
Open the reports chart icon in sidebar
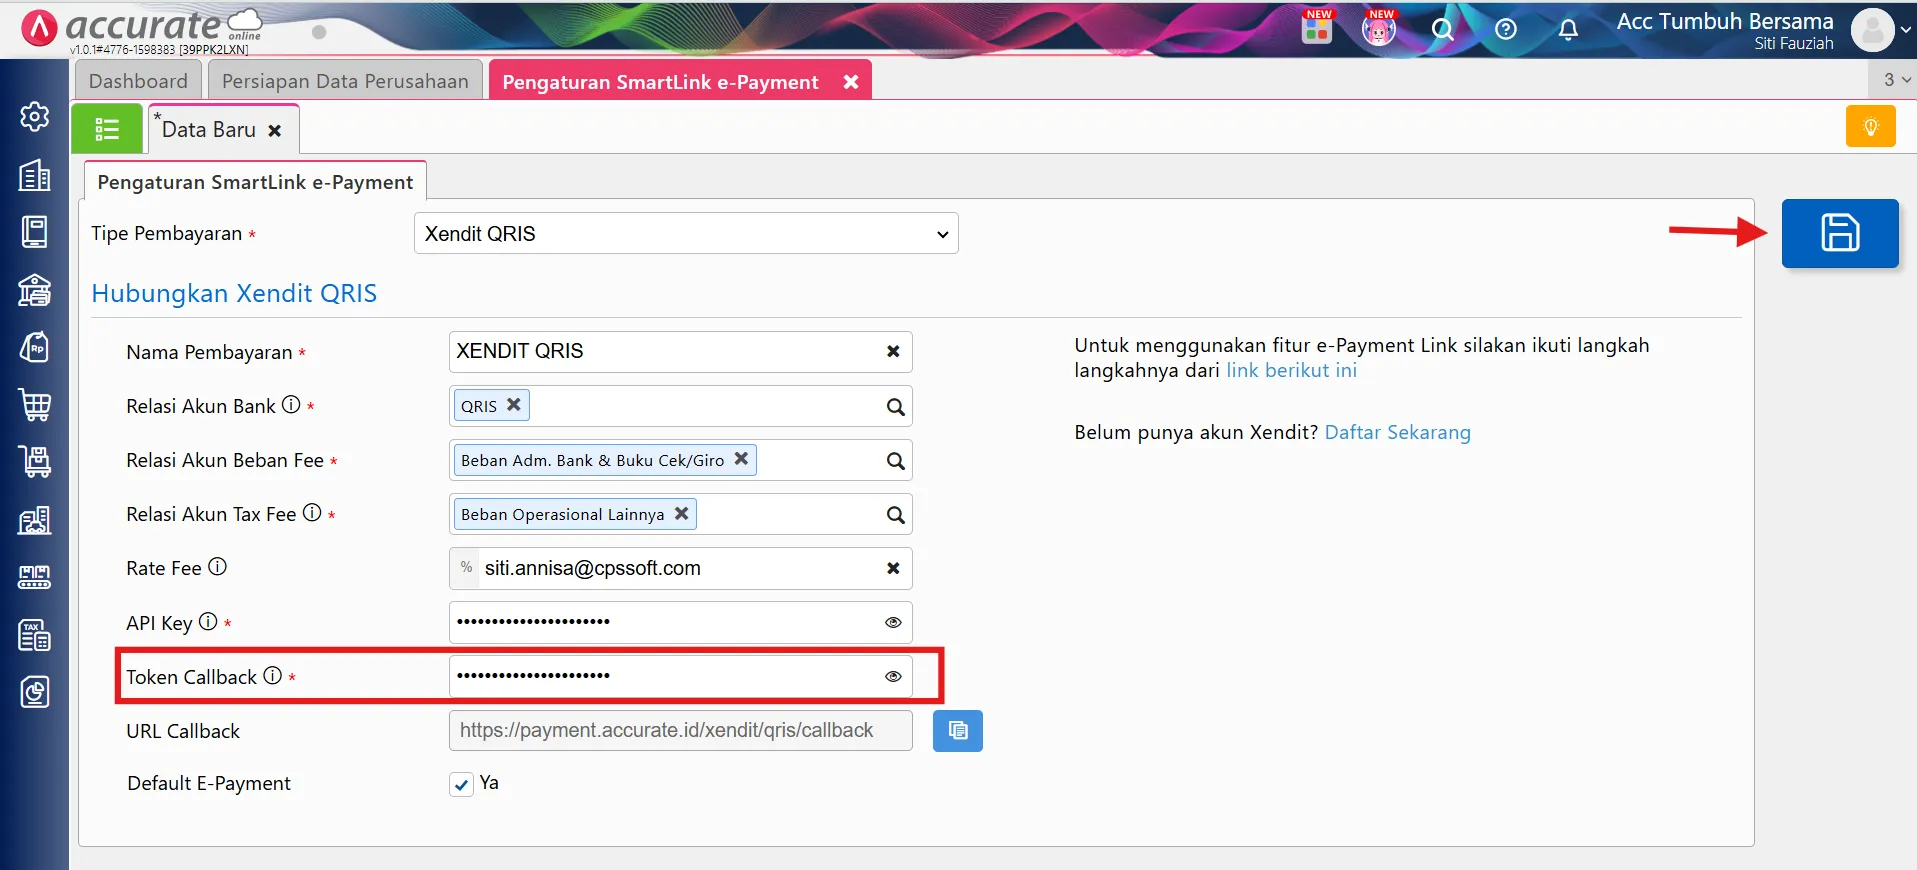[35, 692]
